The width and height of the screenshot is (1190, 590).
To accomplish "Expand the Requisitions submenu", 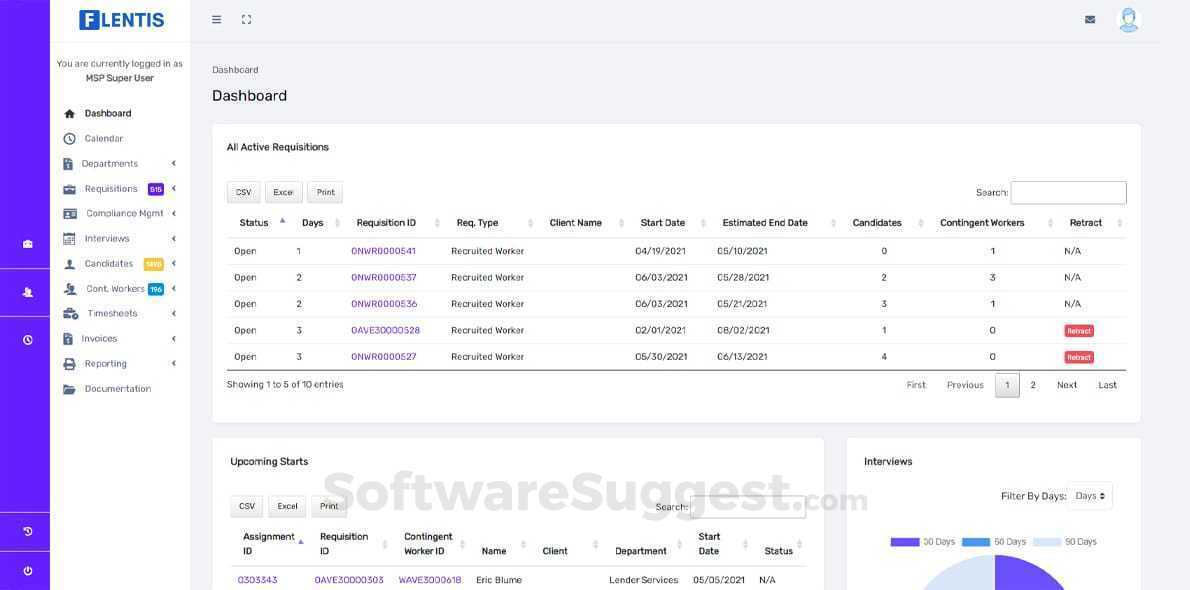I will click(x=119, y=188).
